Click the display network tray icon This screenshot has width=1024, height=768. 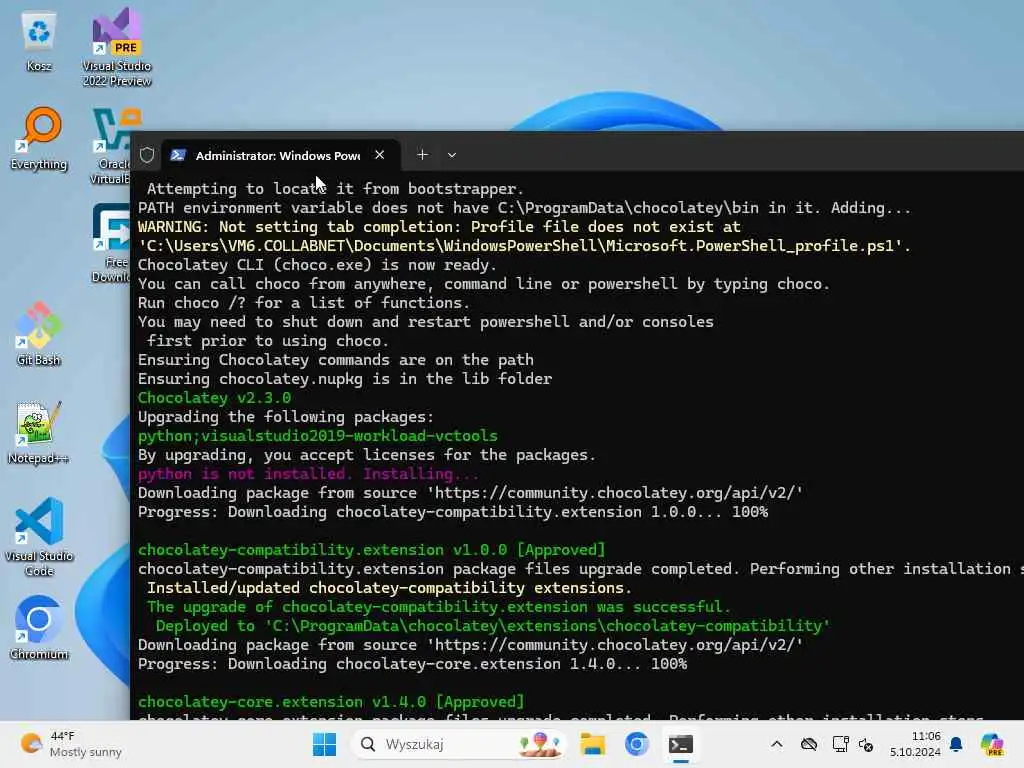pos(840,744)
